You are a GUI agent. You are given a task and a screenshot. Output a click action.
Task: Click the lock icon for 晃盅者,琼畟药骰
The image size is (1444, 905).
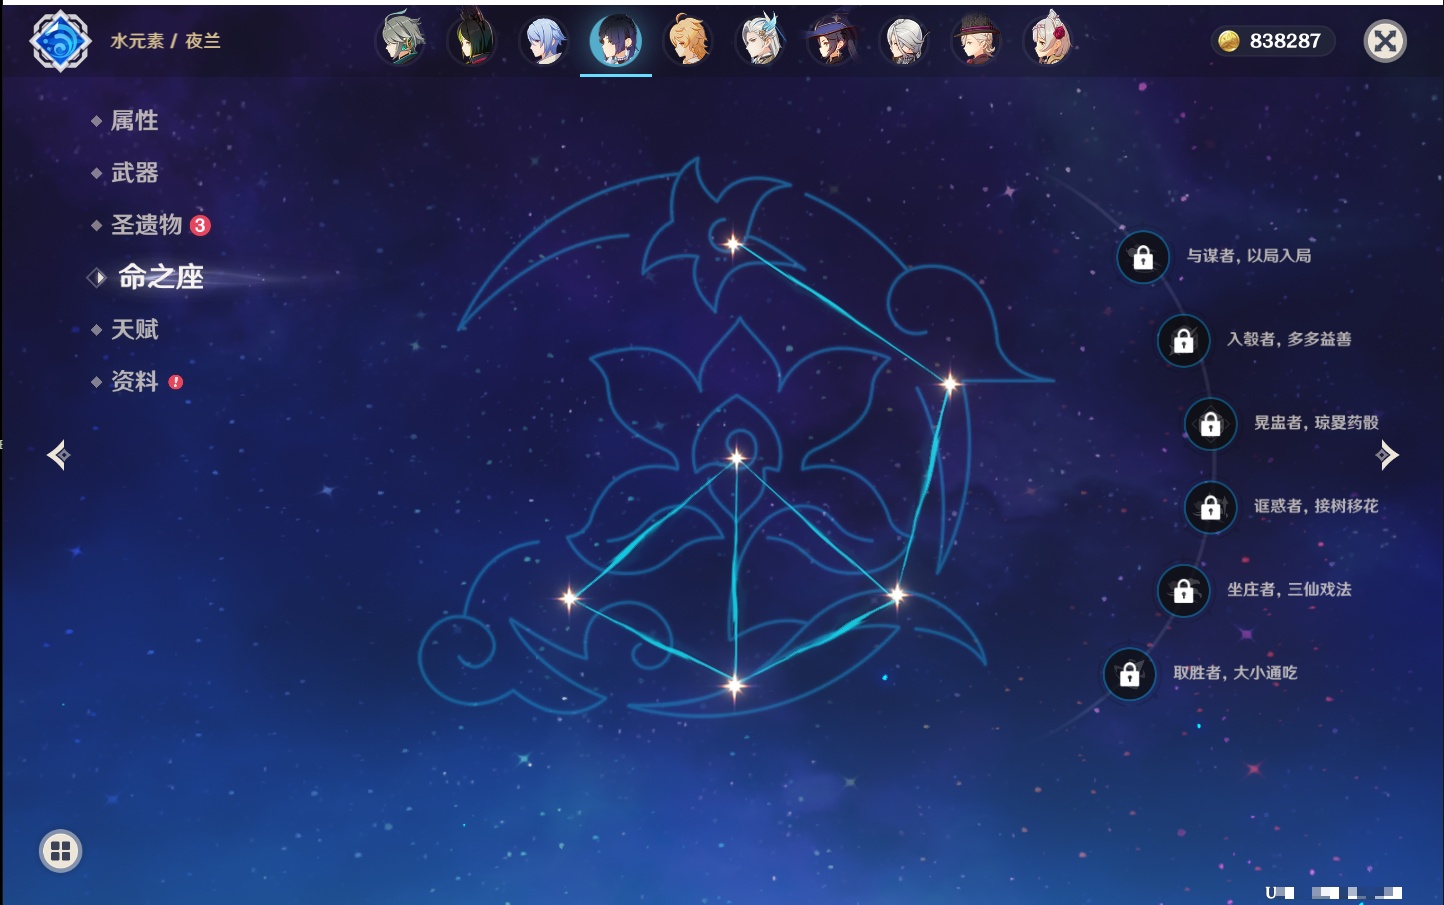pyautogui.click(x=1211, y=423)
